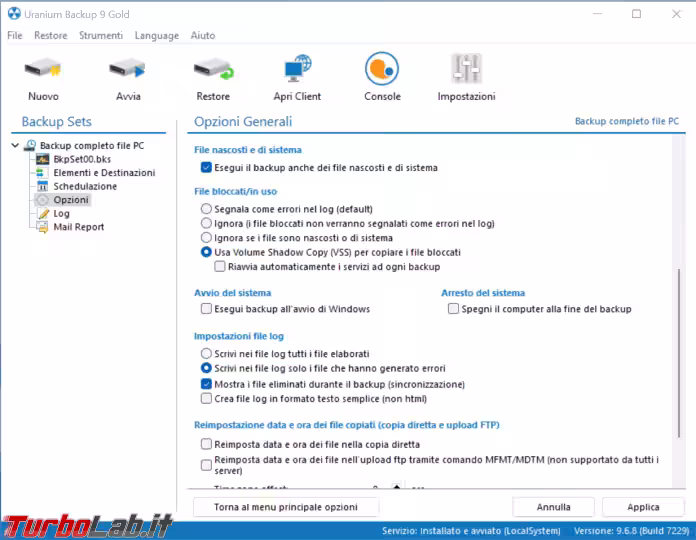Check 'Spegni il computer alla fine del backup'
The width and height of the screenshot is (696, 540).
pos(453,308)
